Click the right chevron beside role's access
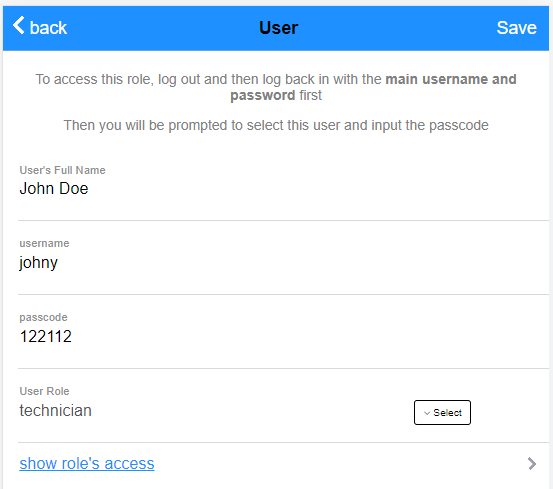This screenshot has height=489, width=553. coord(532,464)
